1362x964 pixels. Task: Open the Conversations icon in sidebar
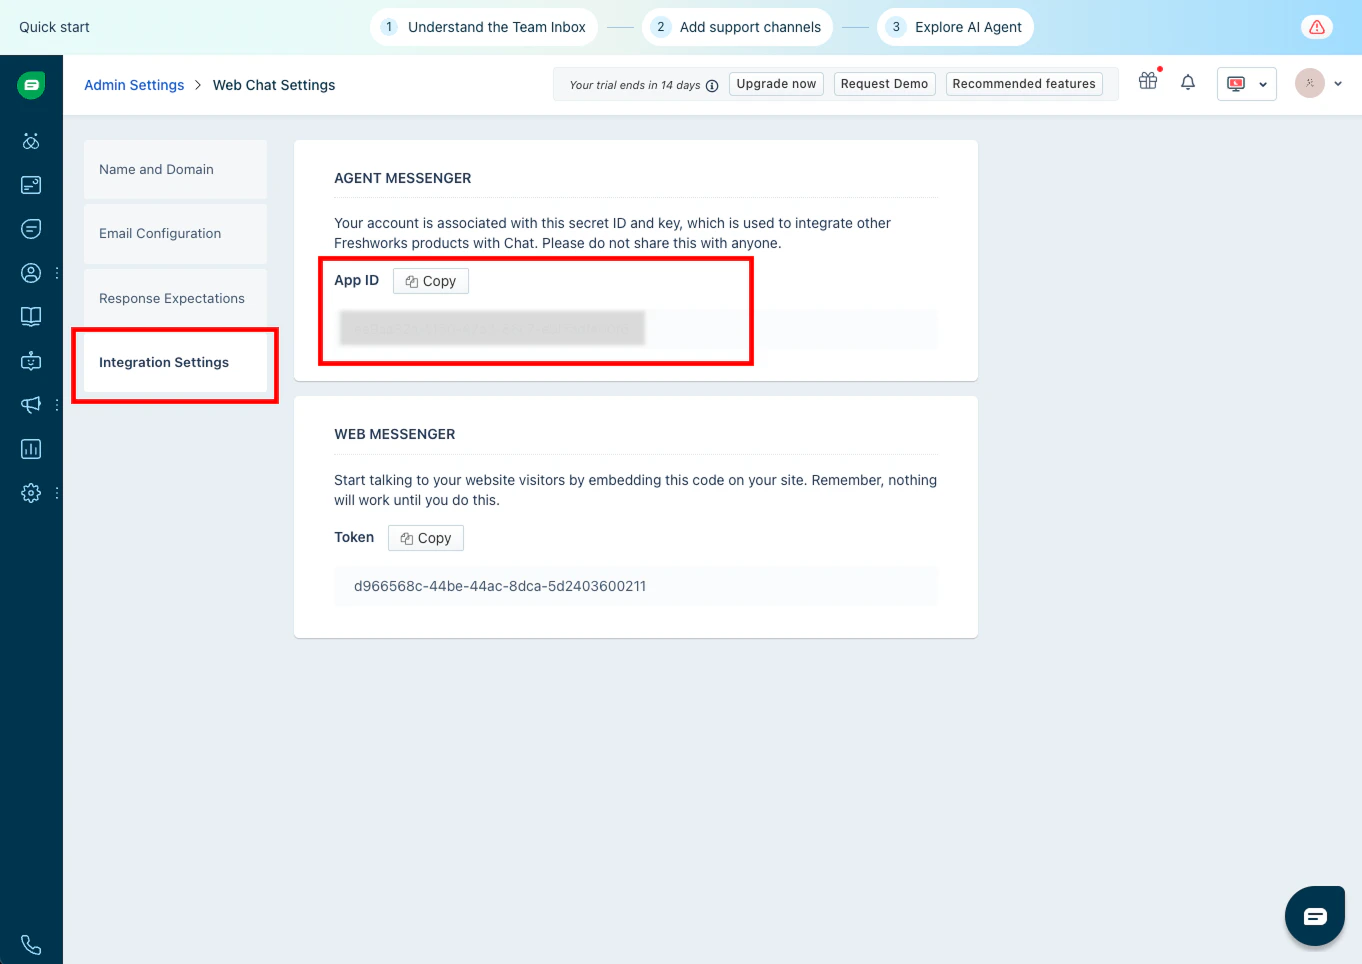click(30, 229)
